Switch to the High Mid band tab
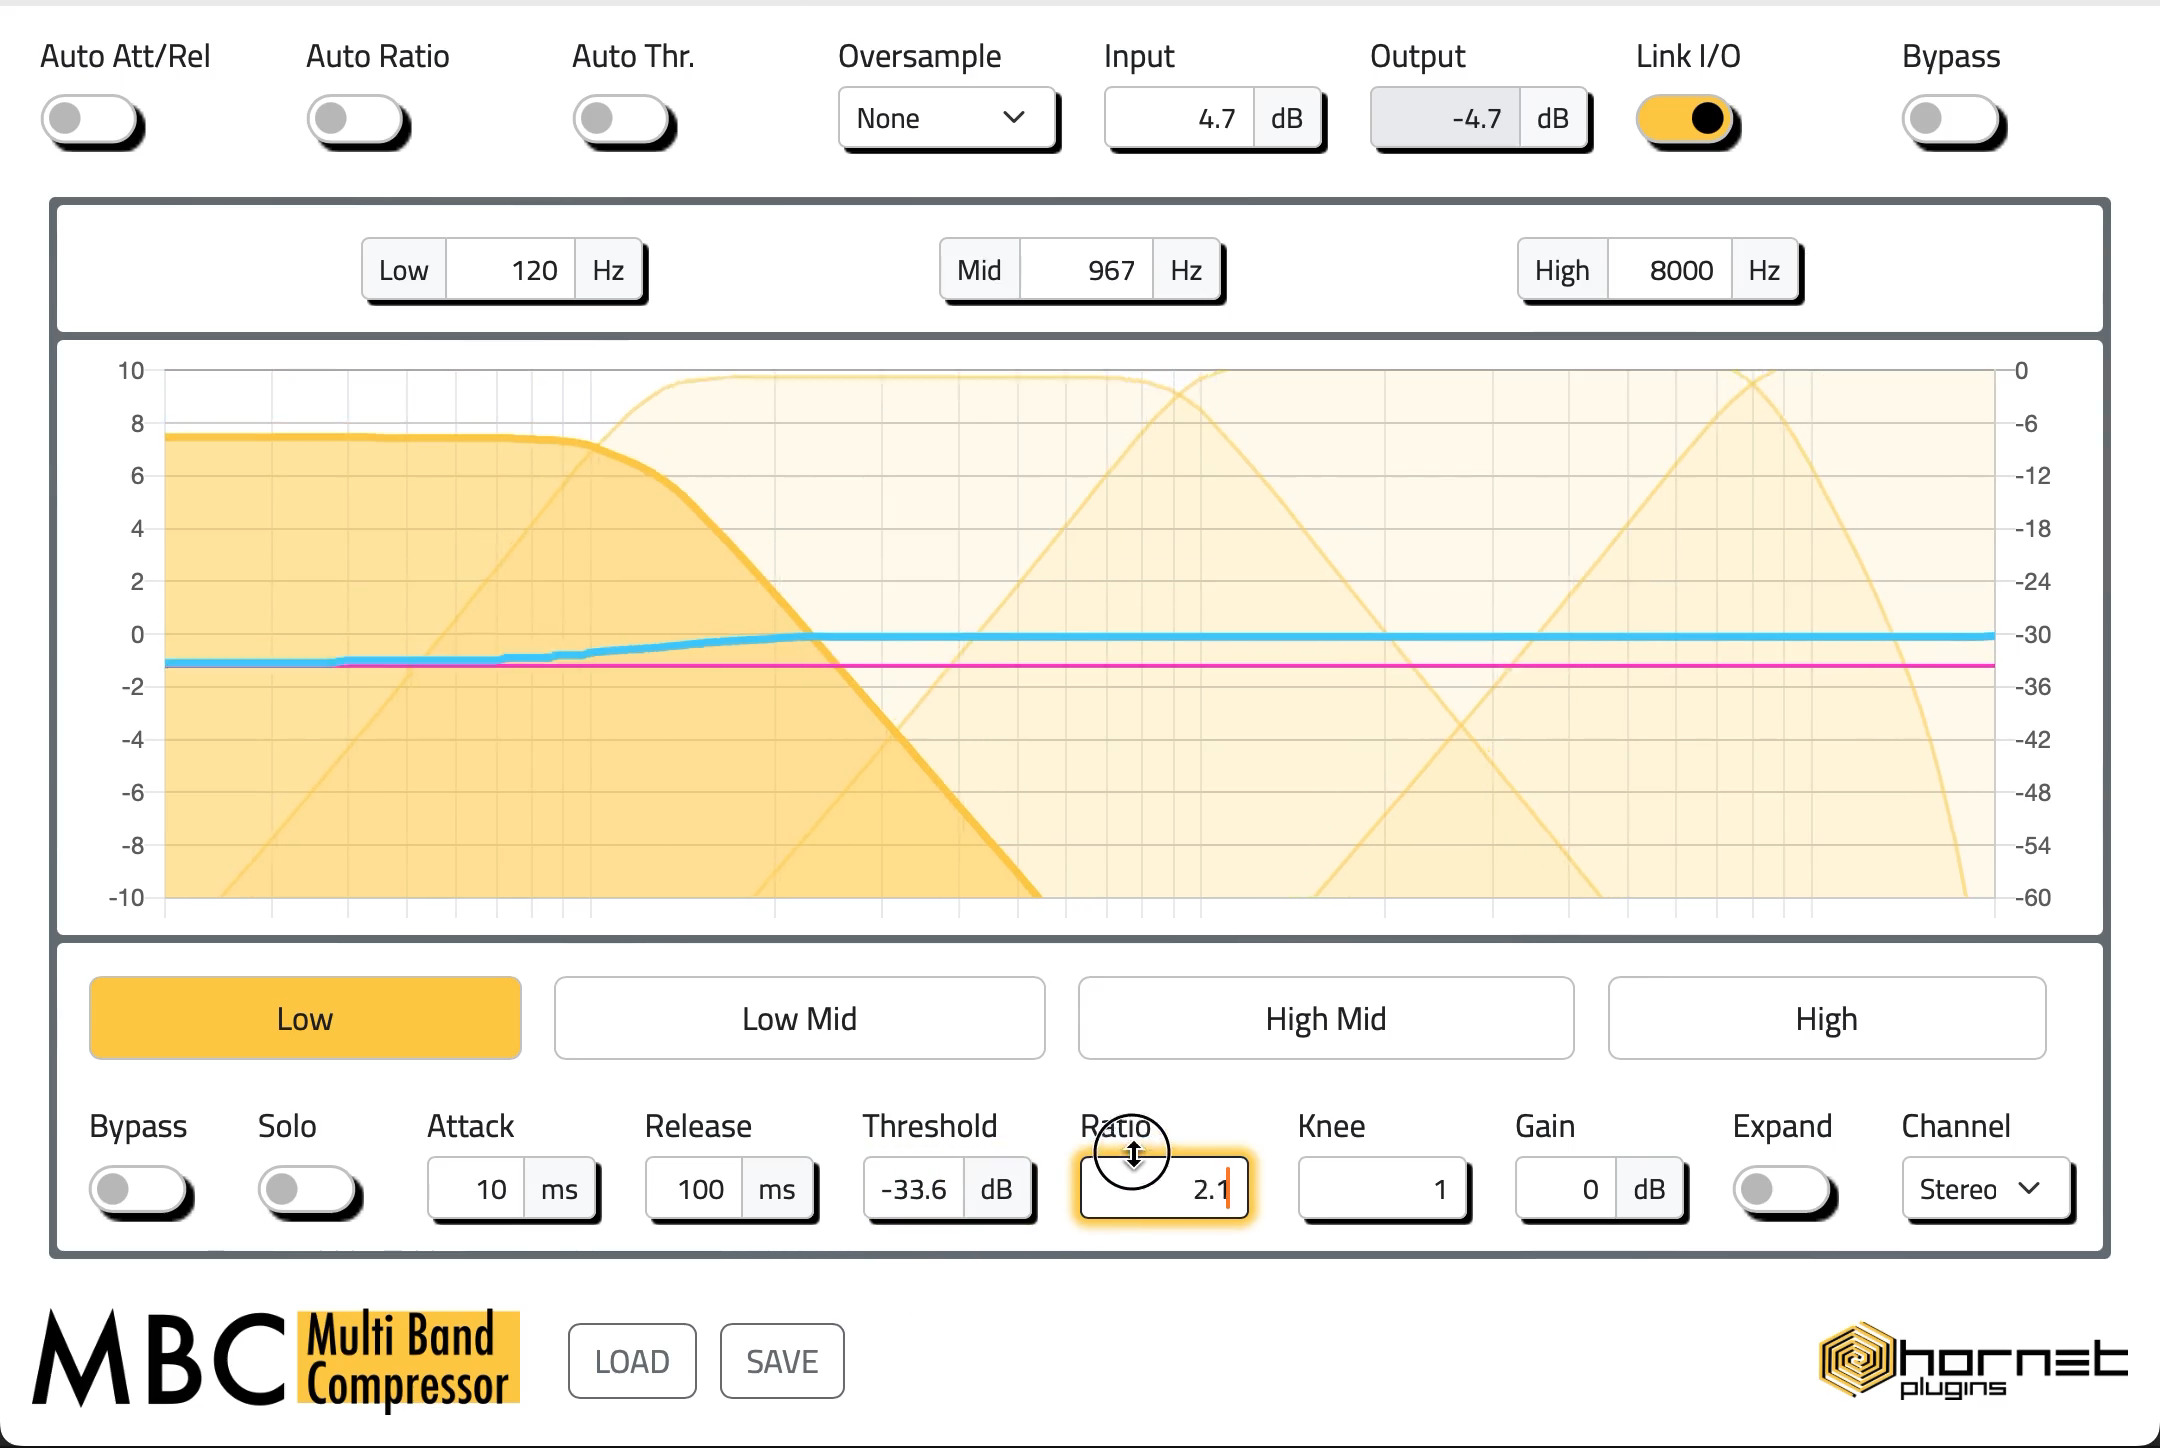The width and height of the screenshot is (2160, 1448). coord(1325,1018)
